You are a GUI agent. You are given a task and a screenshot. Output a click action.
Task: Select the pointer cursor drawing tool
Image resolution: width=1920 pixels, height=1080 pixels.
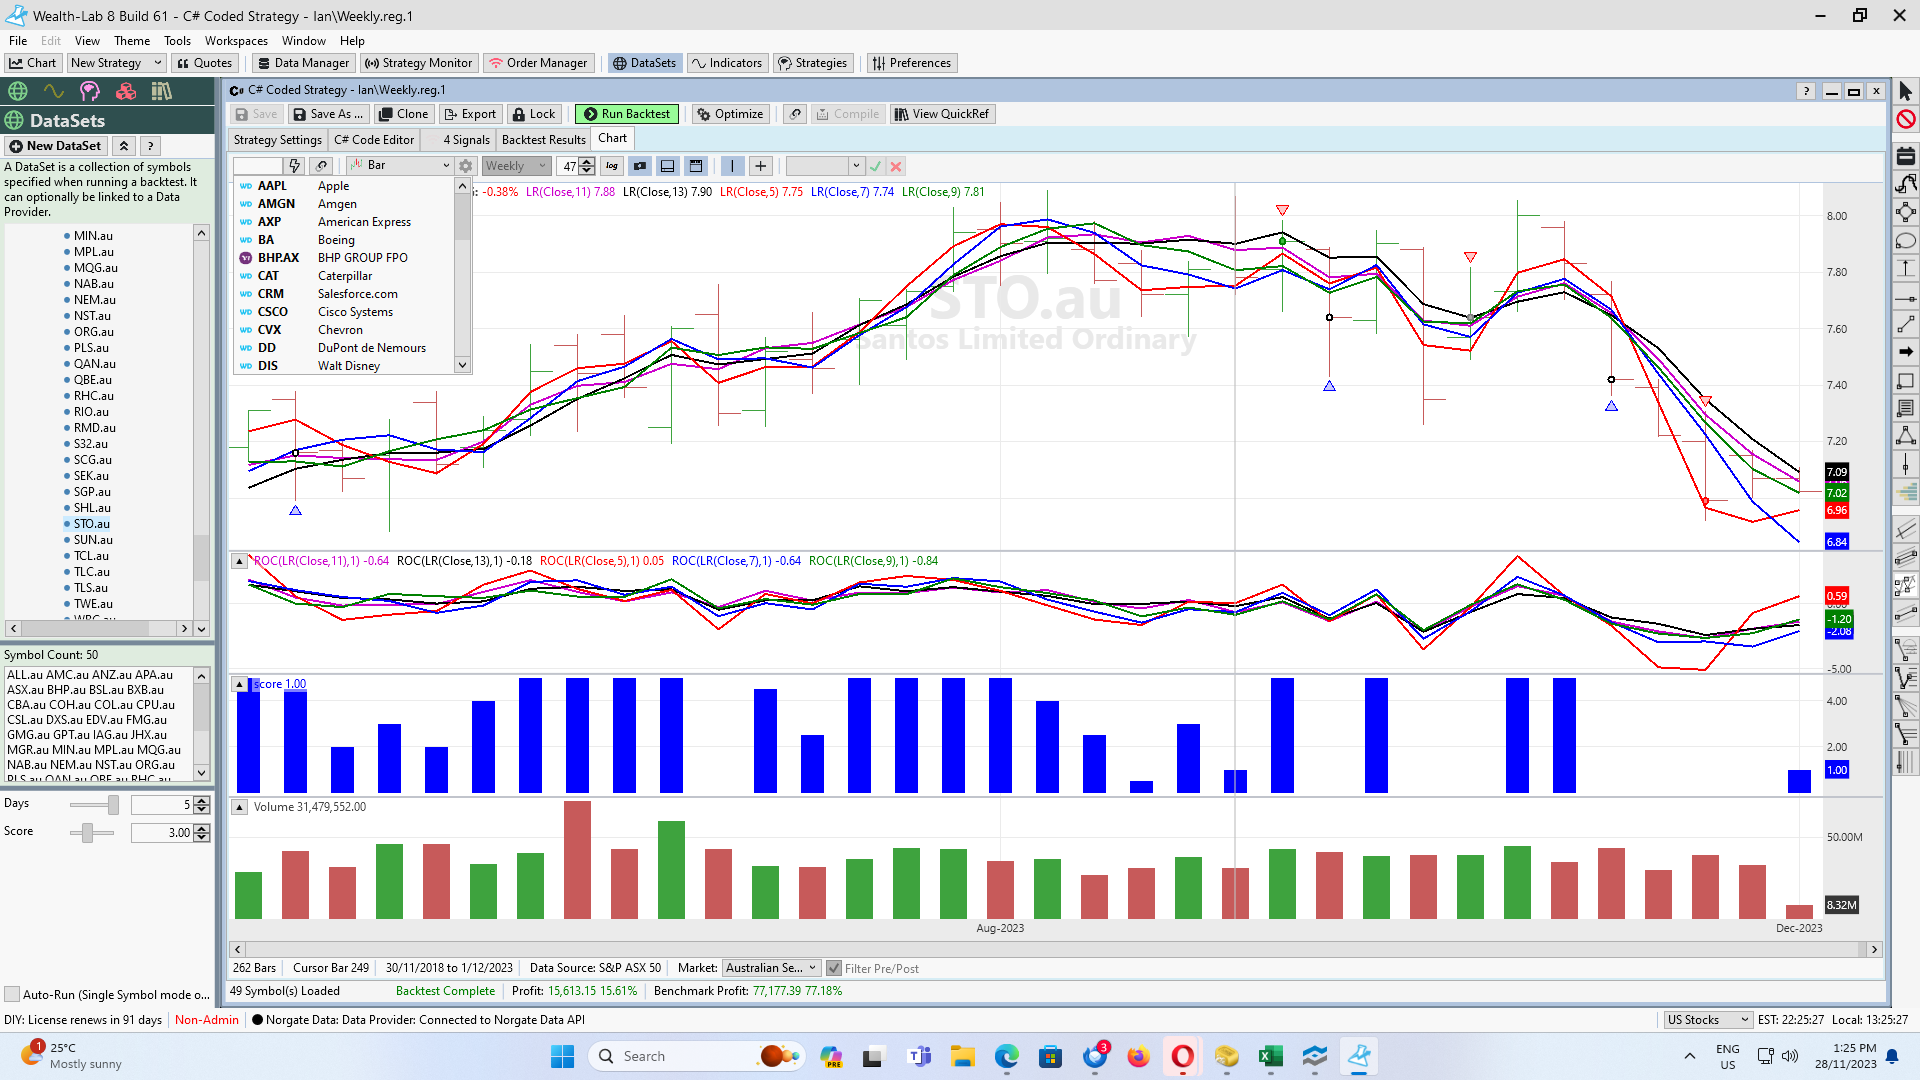pos(1906,92)
